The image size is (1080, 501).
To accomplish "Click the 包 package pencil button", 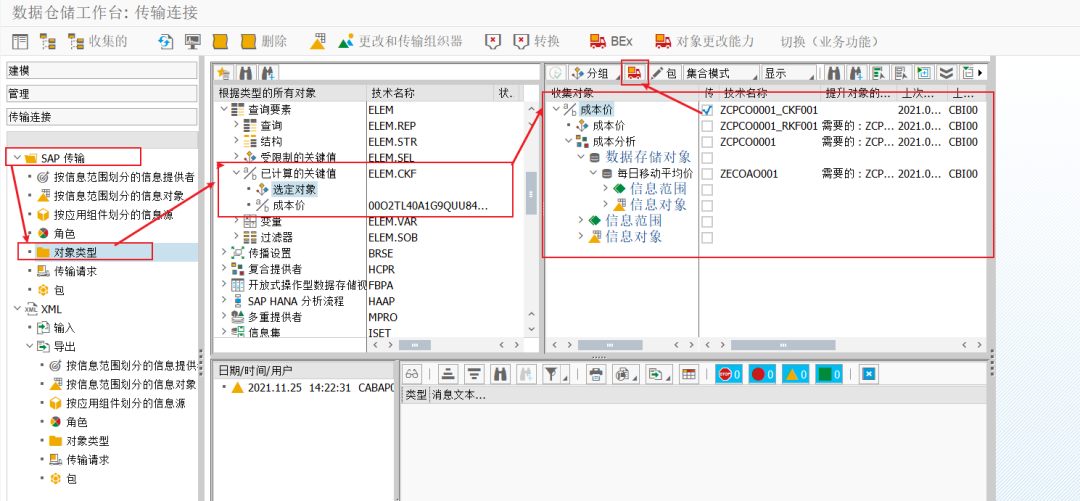I will coord(665,73).
